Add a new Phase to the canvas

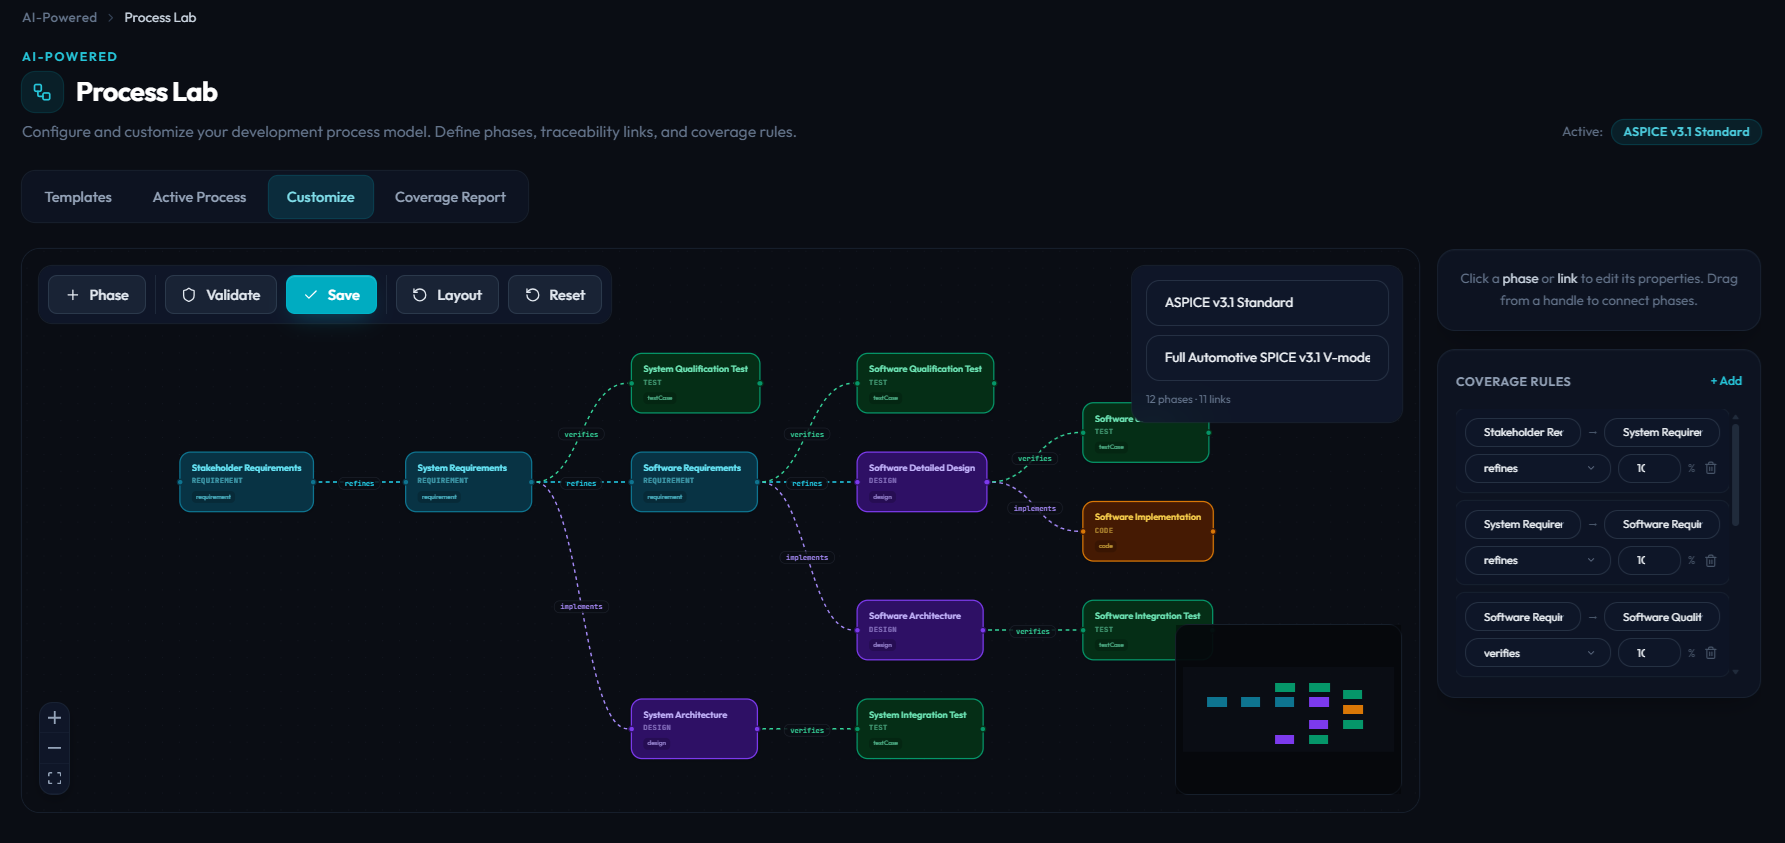[97, 295]
